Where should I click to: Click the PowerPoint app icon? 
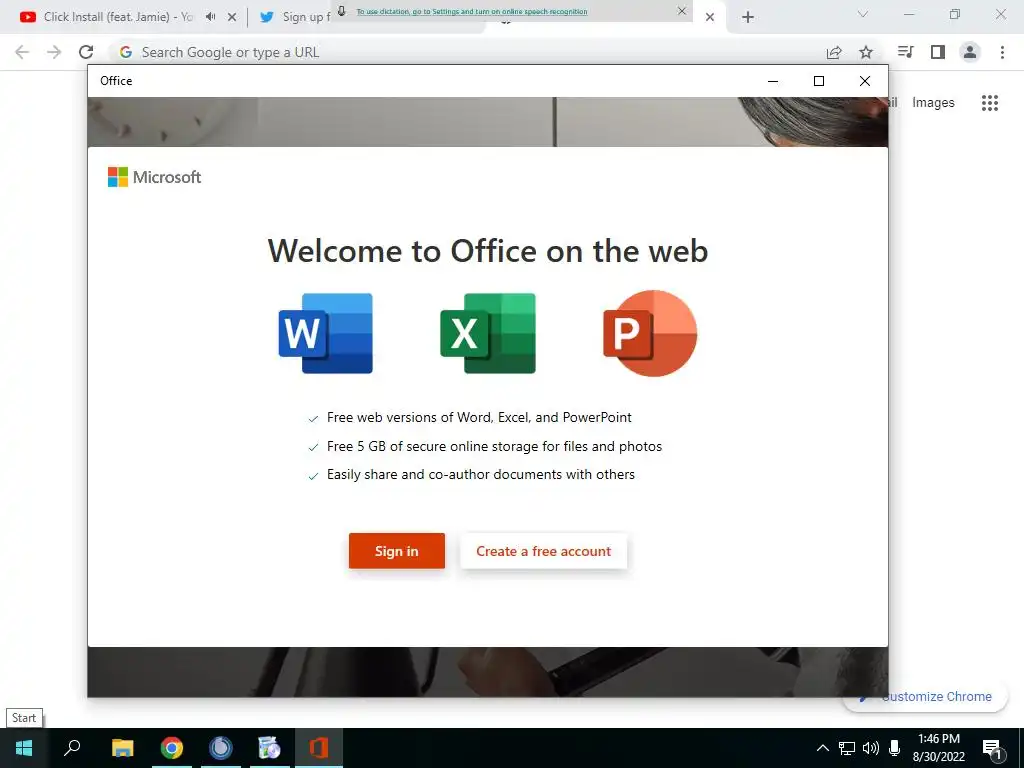click(x=650, y=333)
